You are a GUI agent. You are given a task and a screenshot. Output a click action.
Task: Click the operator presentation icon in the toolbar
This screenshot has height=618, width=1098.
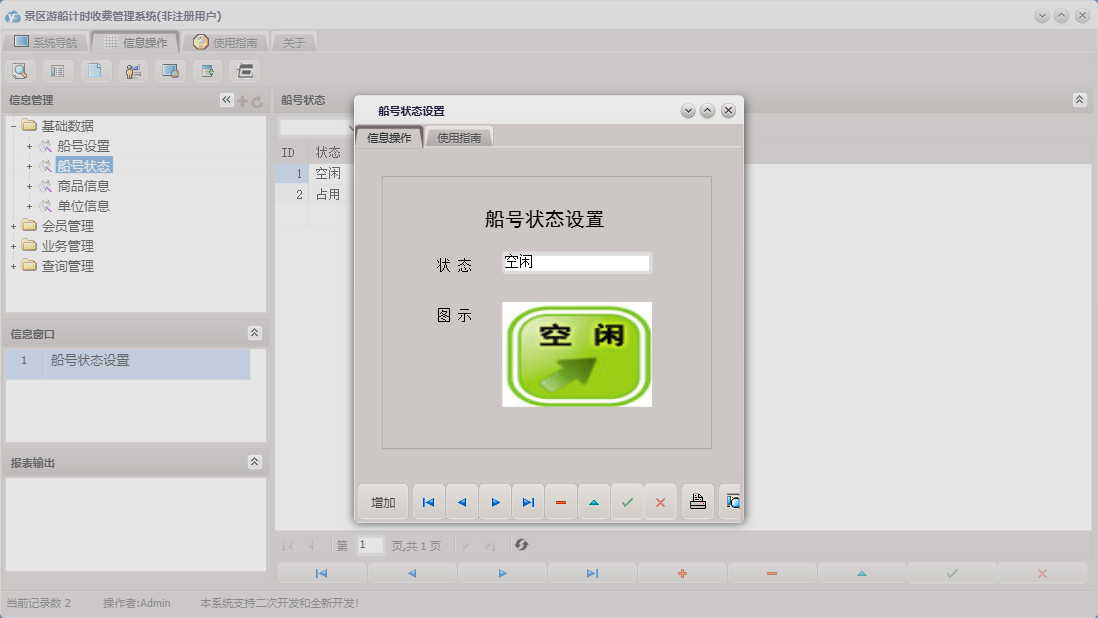[x=133, y=70]
